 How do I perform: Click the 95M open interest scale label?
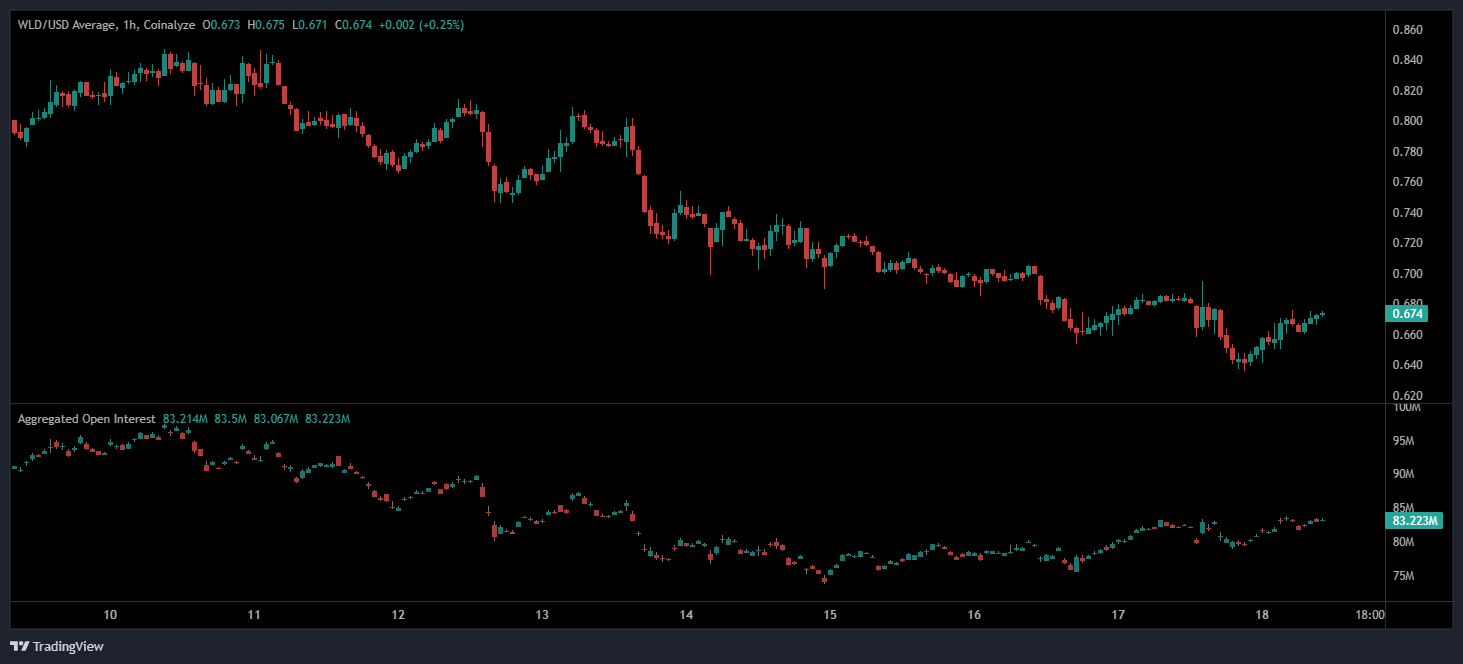point(1403,441)
